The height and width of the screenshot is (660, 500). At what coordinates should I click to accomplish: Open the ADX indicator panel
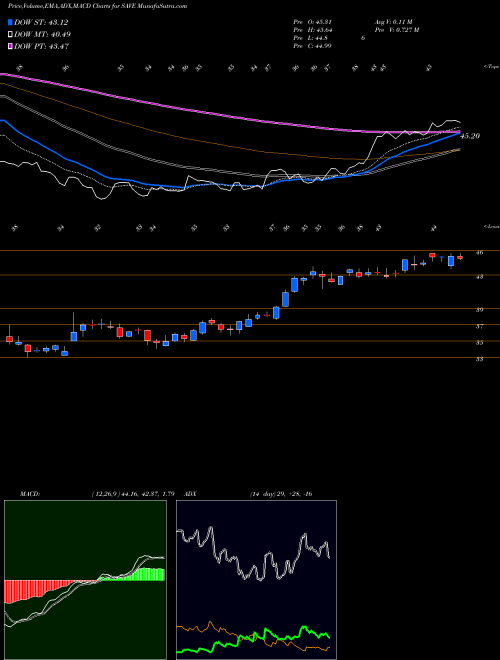[256, 580]
